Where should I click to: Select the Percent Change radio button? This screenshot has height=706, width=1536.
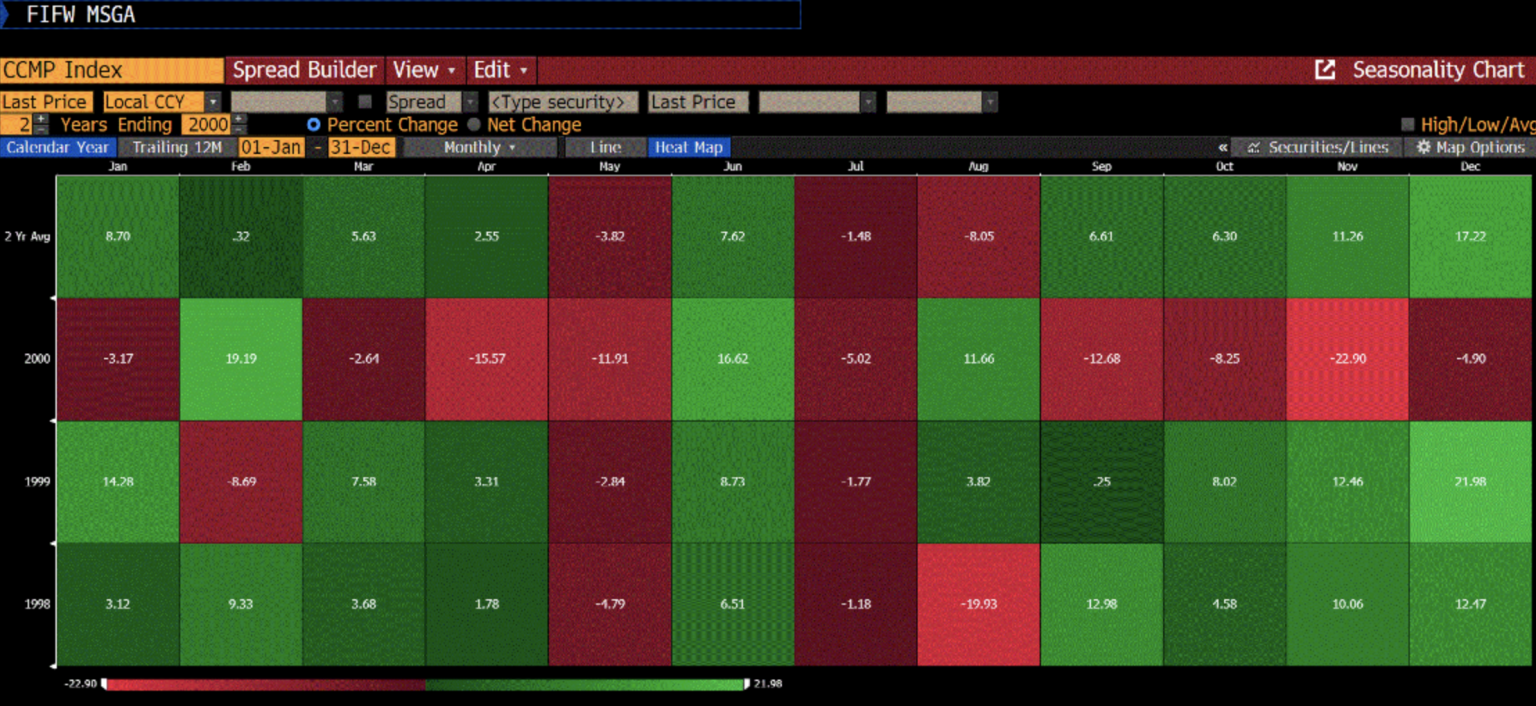pos(314,125)
